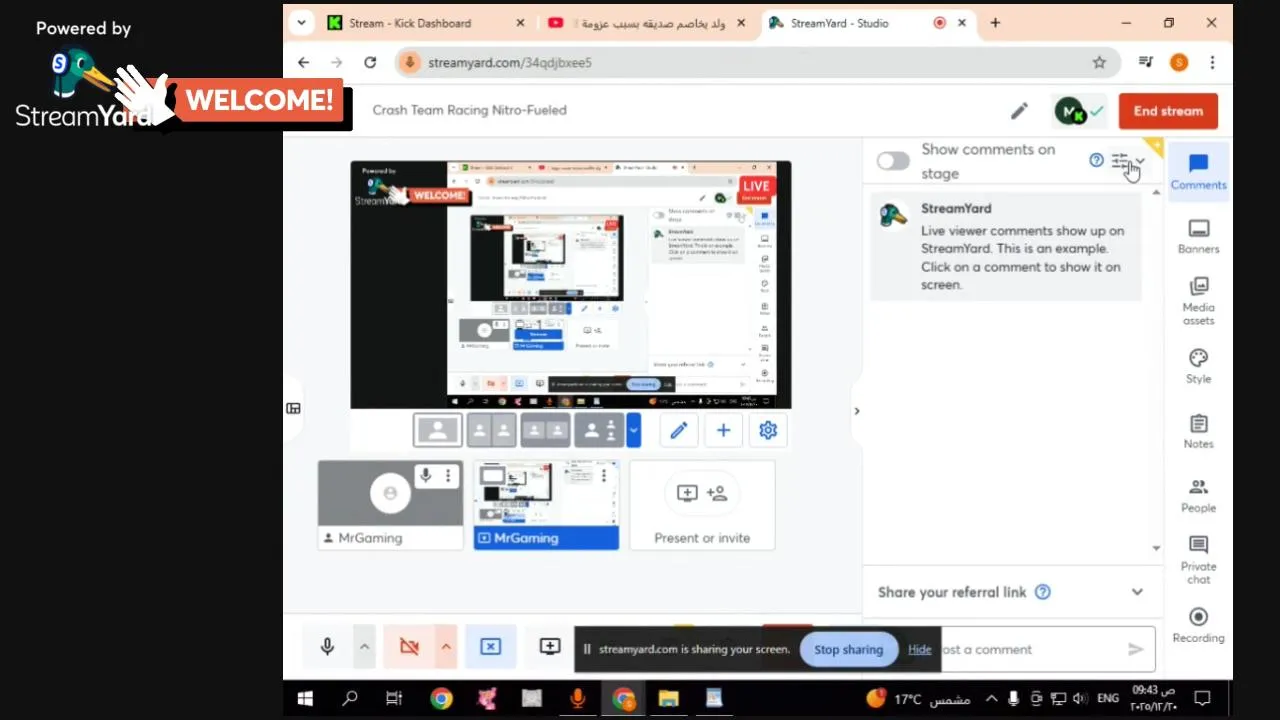Image resolution: width=1280 pixels, height=720 pixels.
Task: Toggle Show comments on stage switch
Action: coord(893,161)
